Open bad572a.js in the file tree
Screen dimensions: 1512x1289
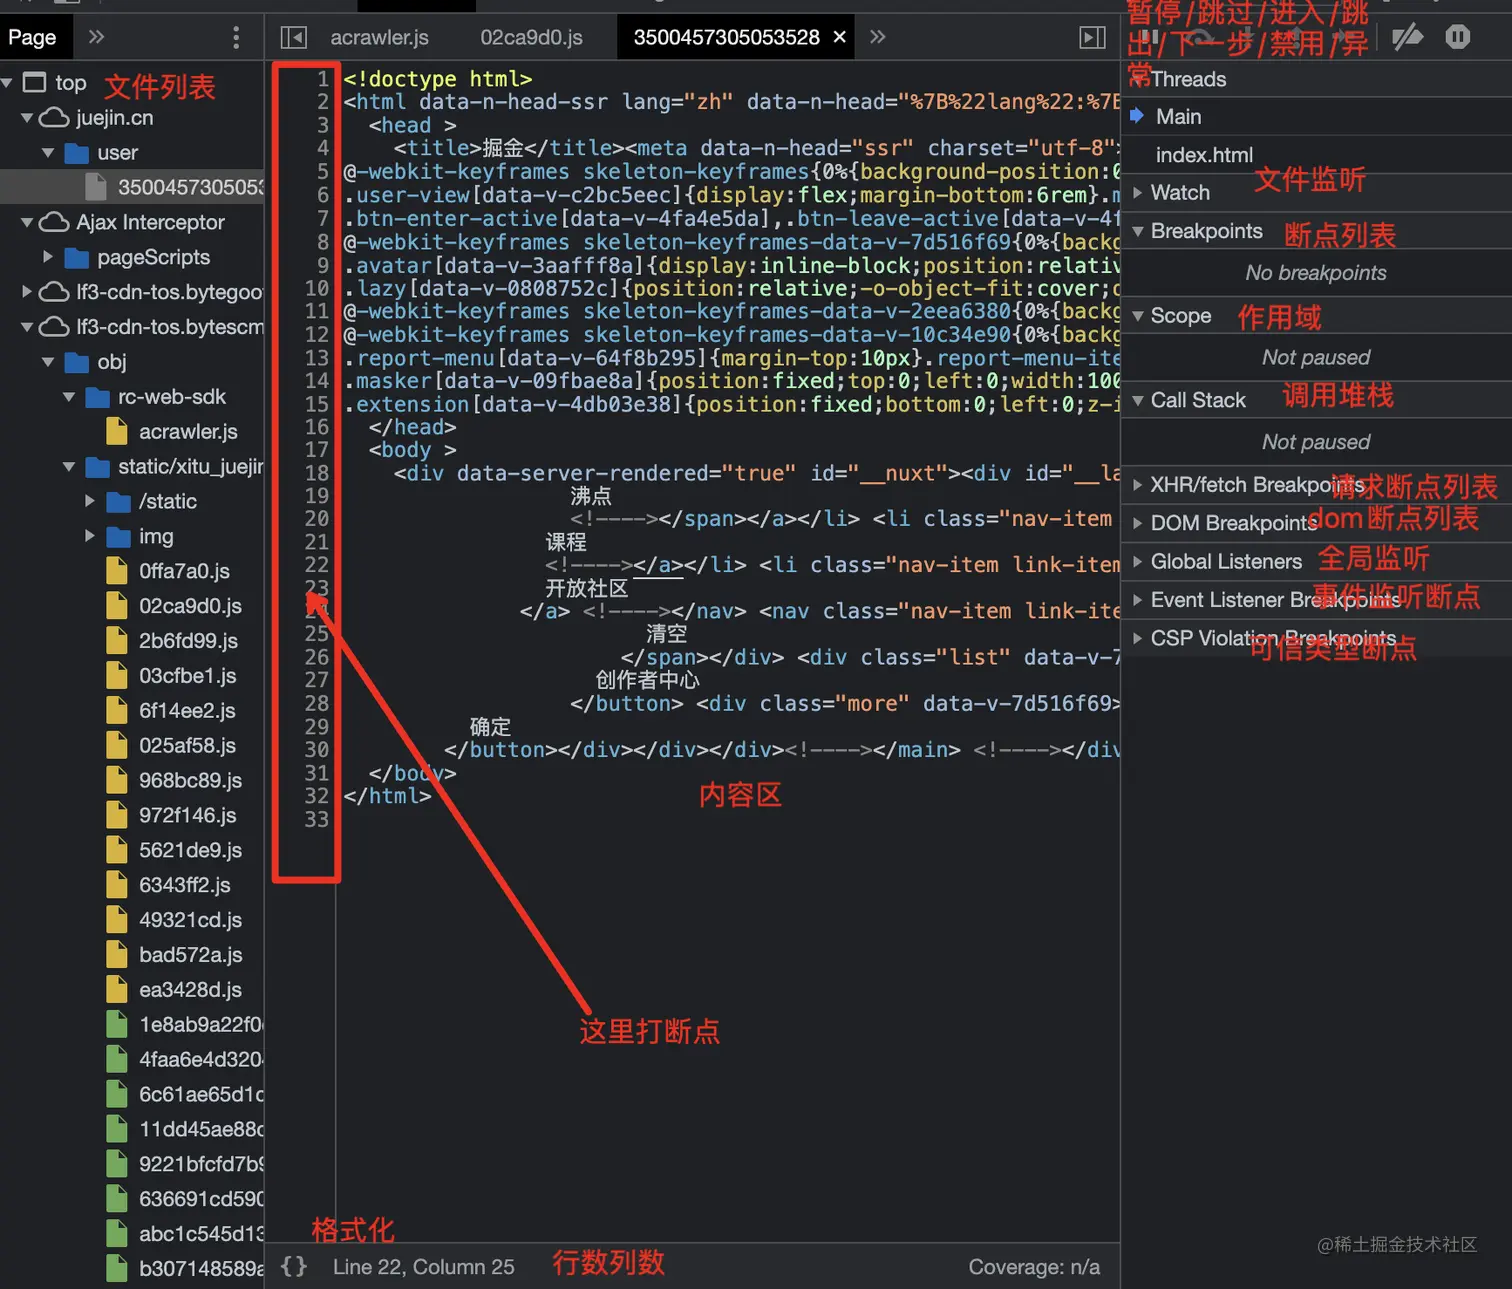point(190,955)
